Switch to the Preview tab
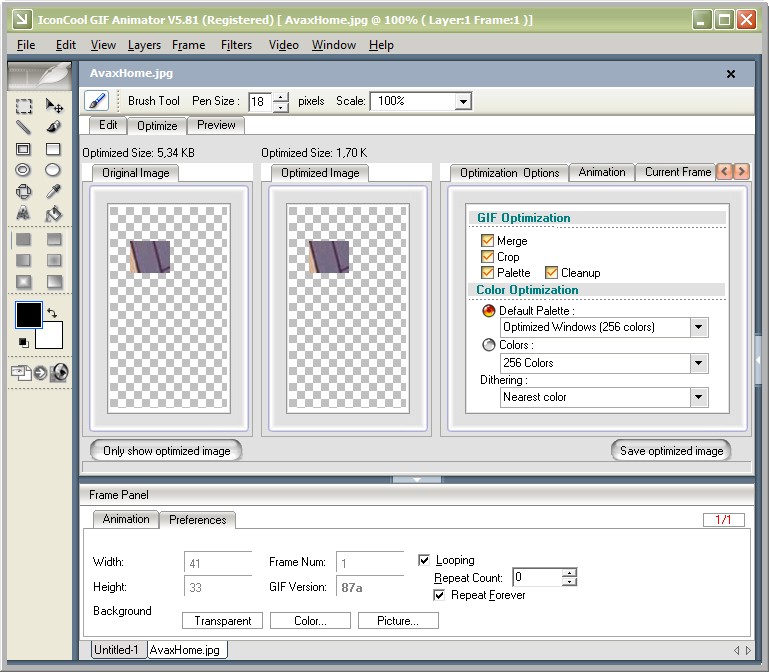 tap(216, 125)
